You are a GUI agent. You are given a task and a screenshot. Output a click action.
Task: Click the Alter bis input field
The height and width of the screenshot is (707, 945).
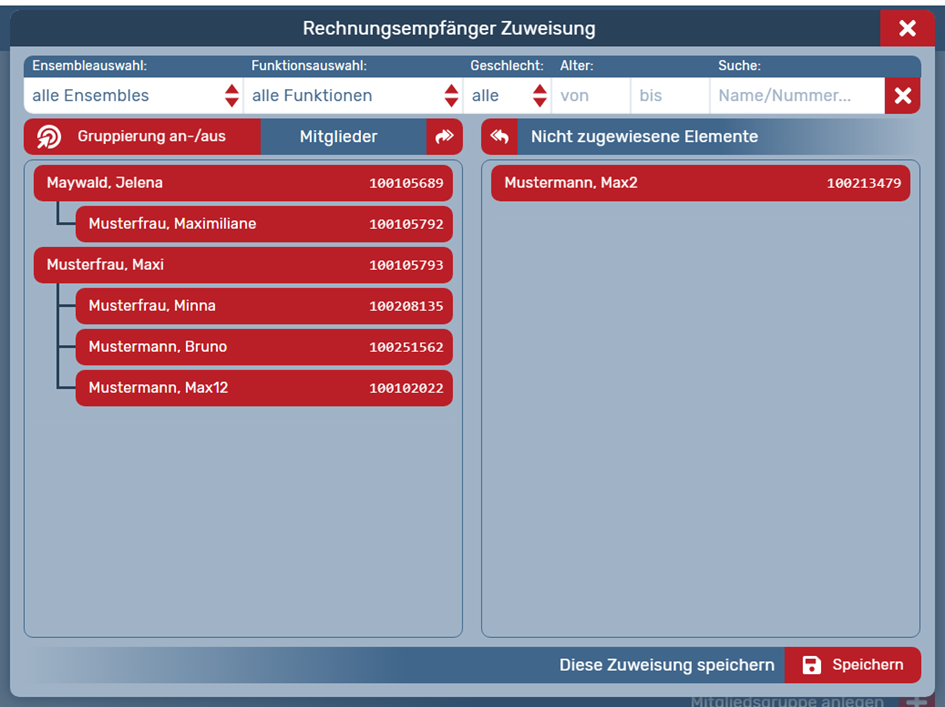coord(669,96)
